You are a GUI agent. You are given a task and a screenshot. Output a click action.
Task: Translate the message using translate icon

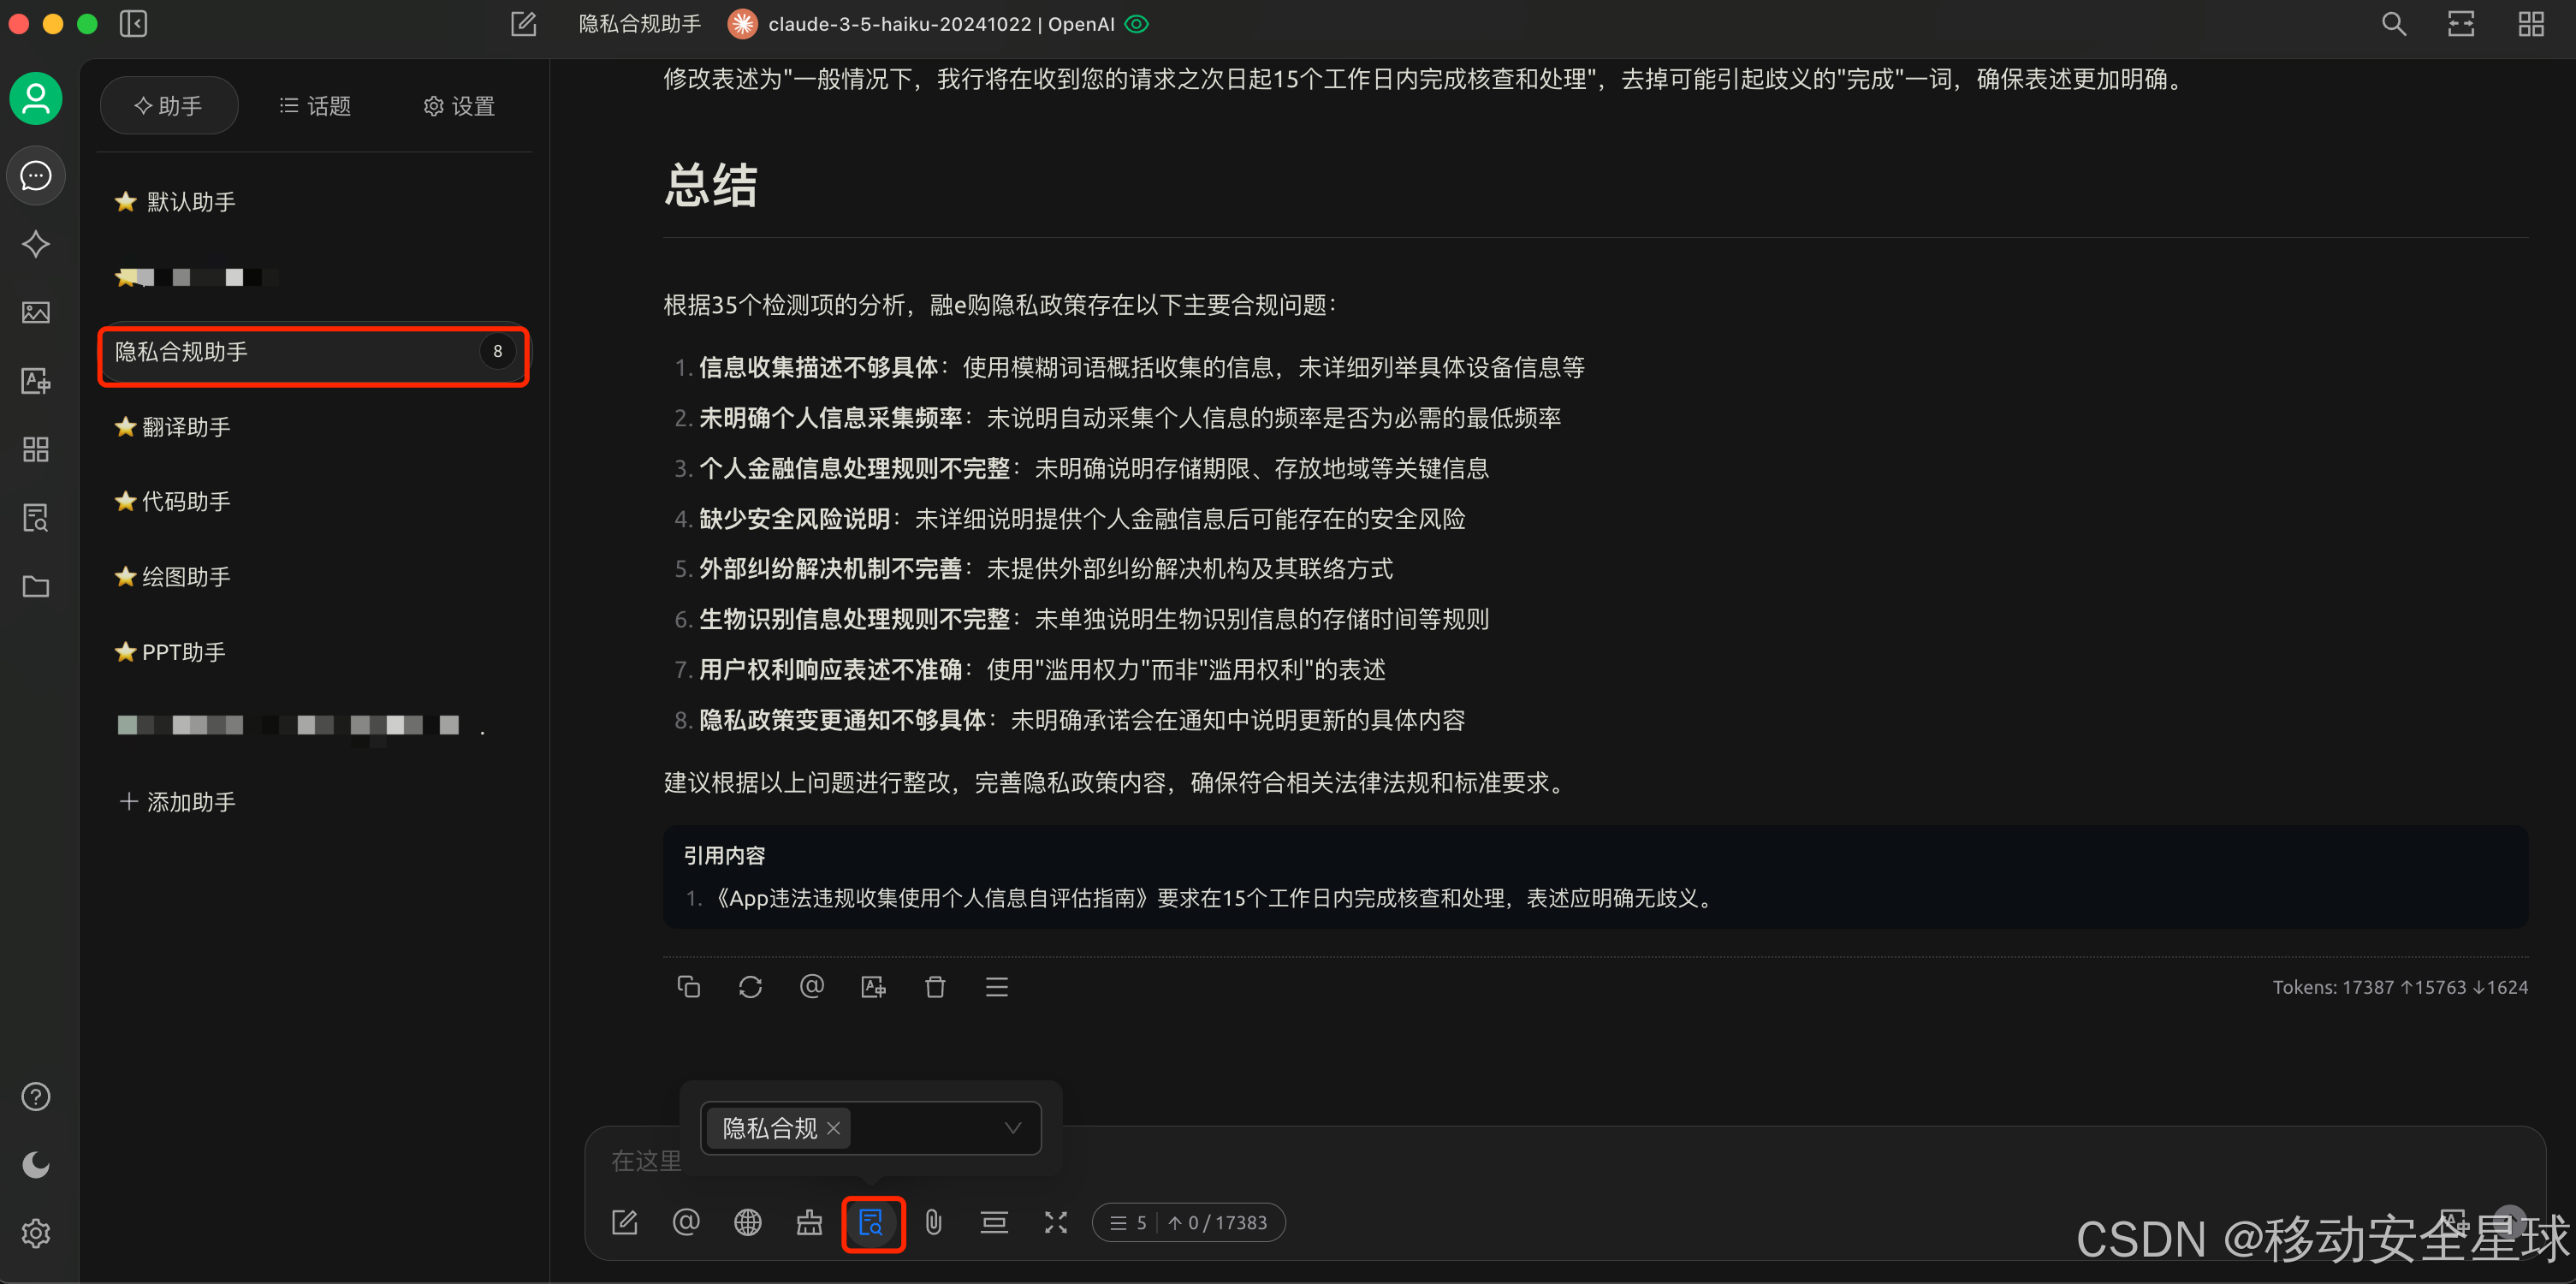(873, 987)
